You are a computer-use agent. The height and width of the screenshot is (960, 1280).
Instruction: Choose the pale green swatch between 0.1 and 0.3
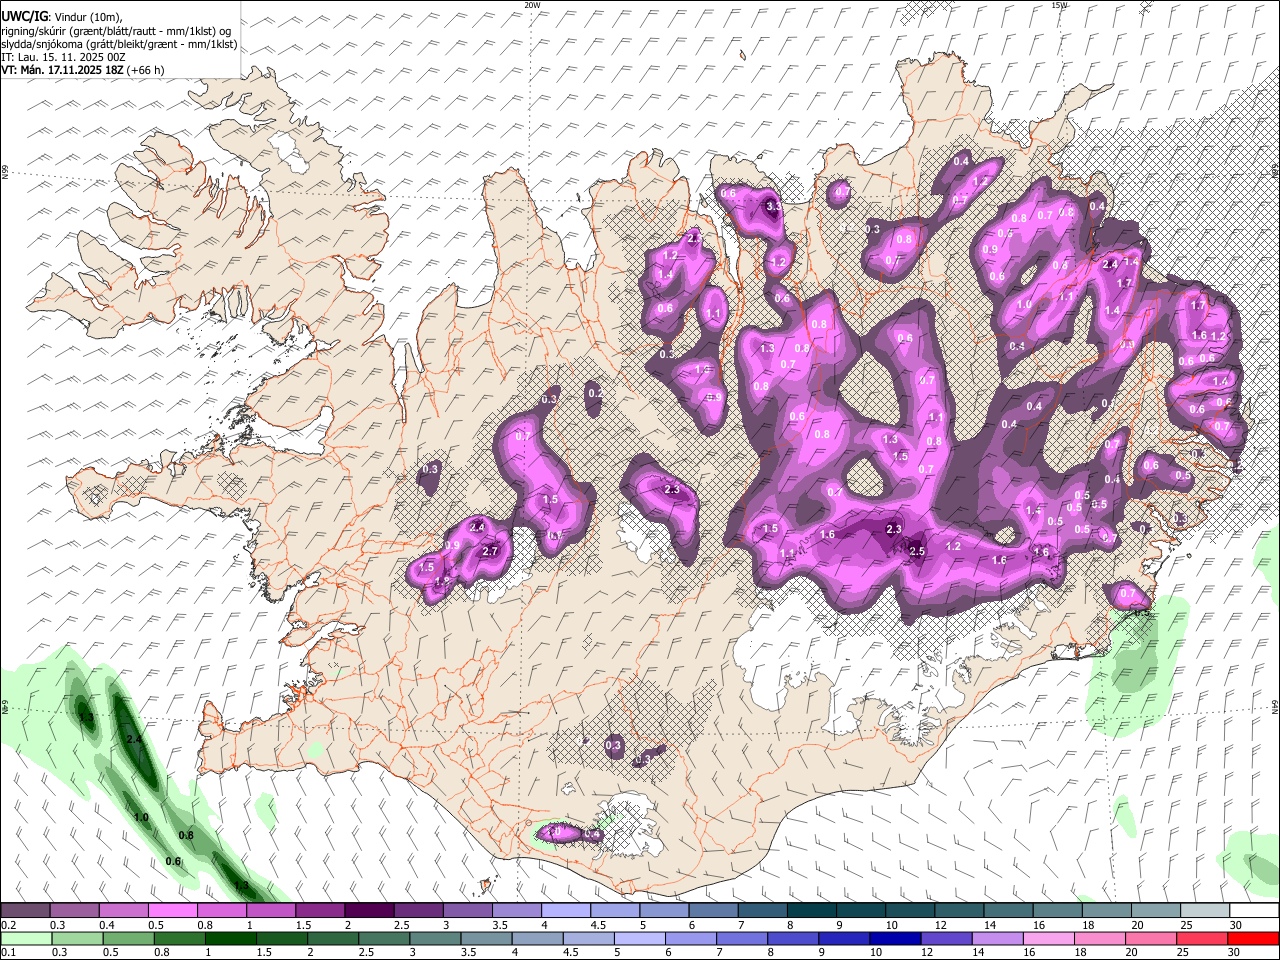[26, 939]
